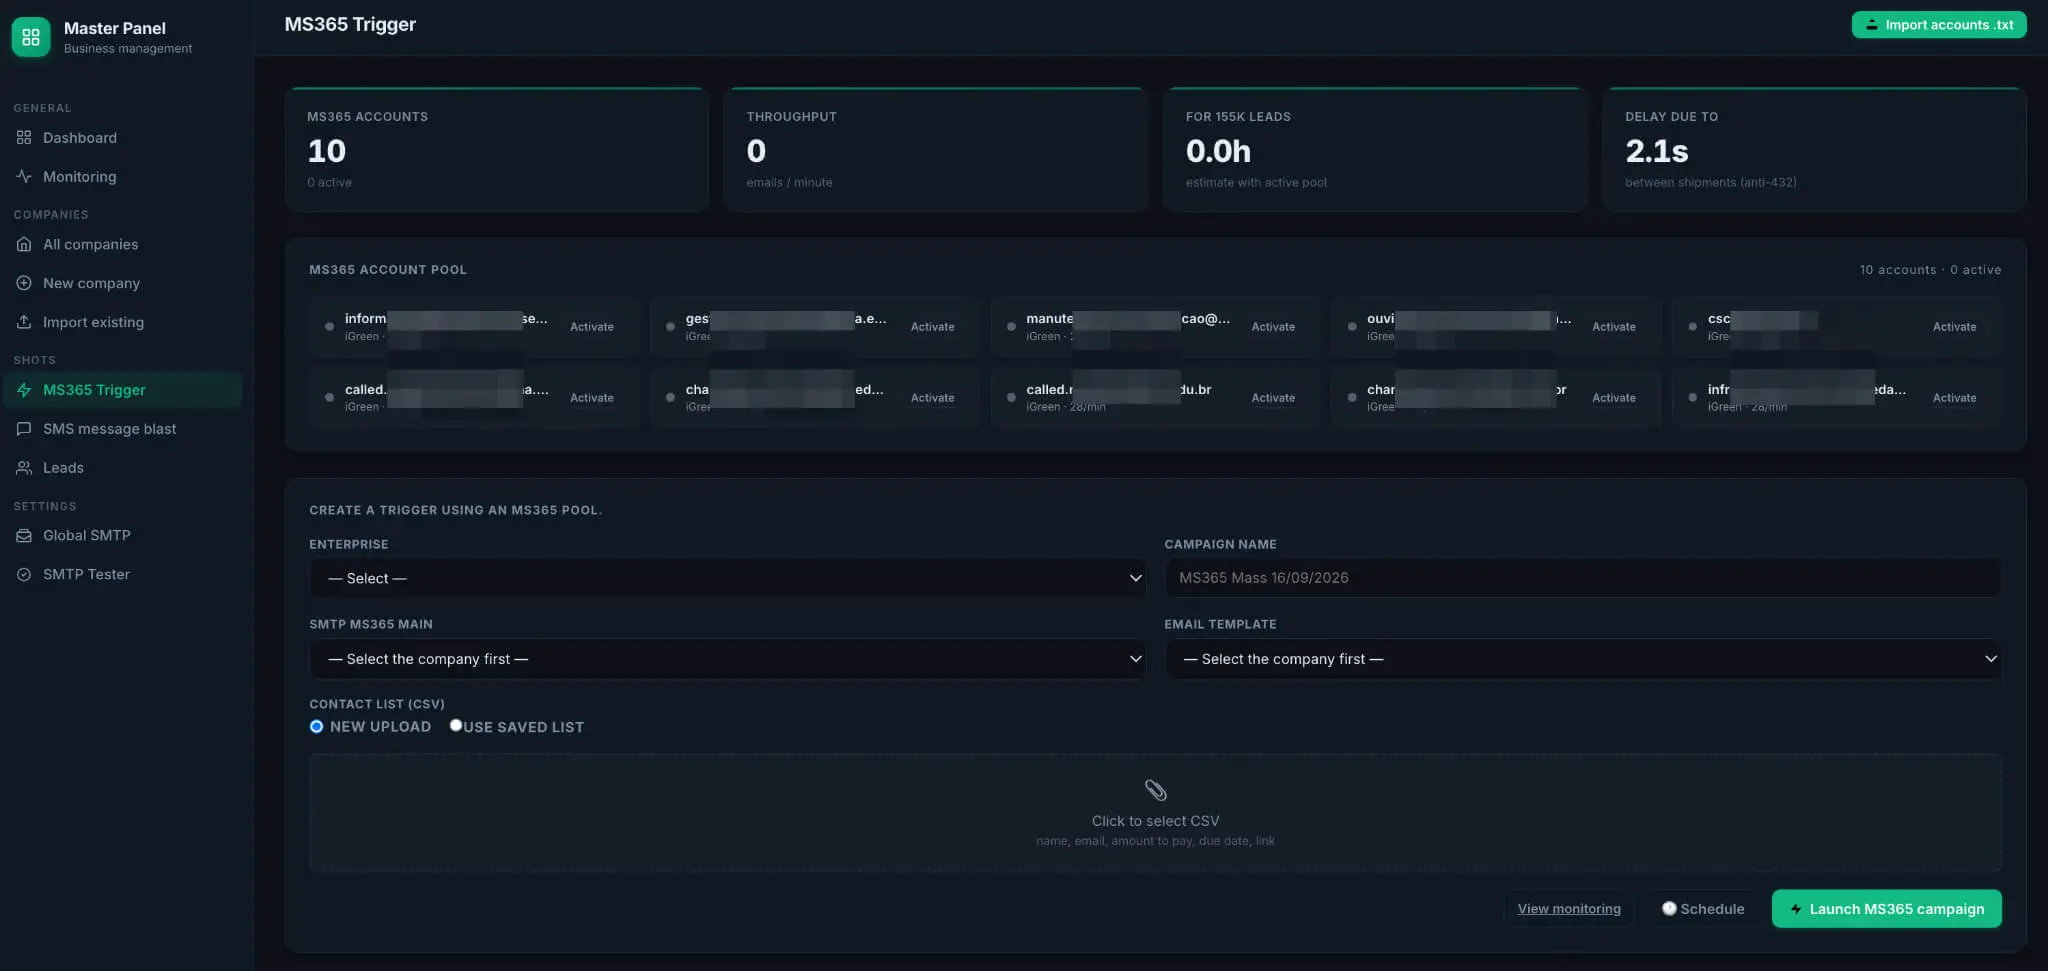Select the NEW UPLOAD radio option

tap(316, 726)
